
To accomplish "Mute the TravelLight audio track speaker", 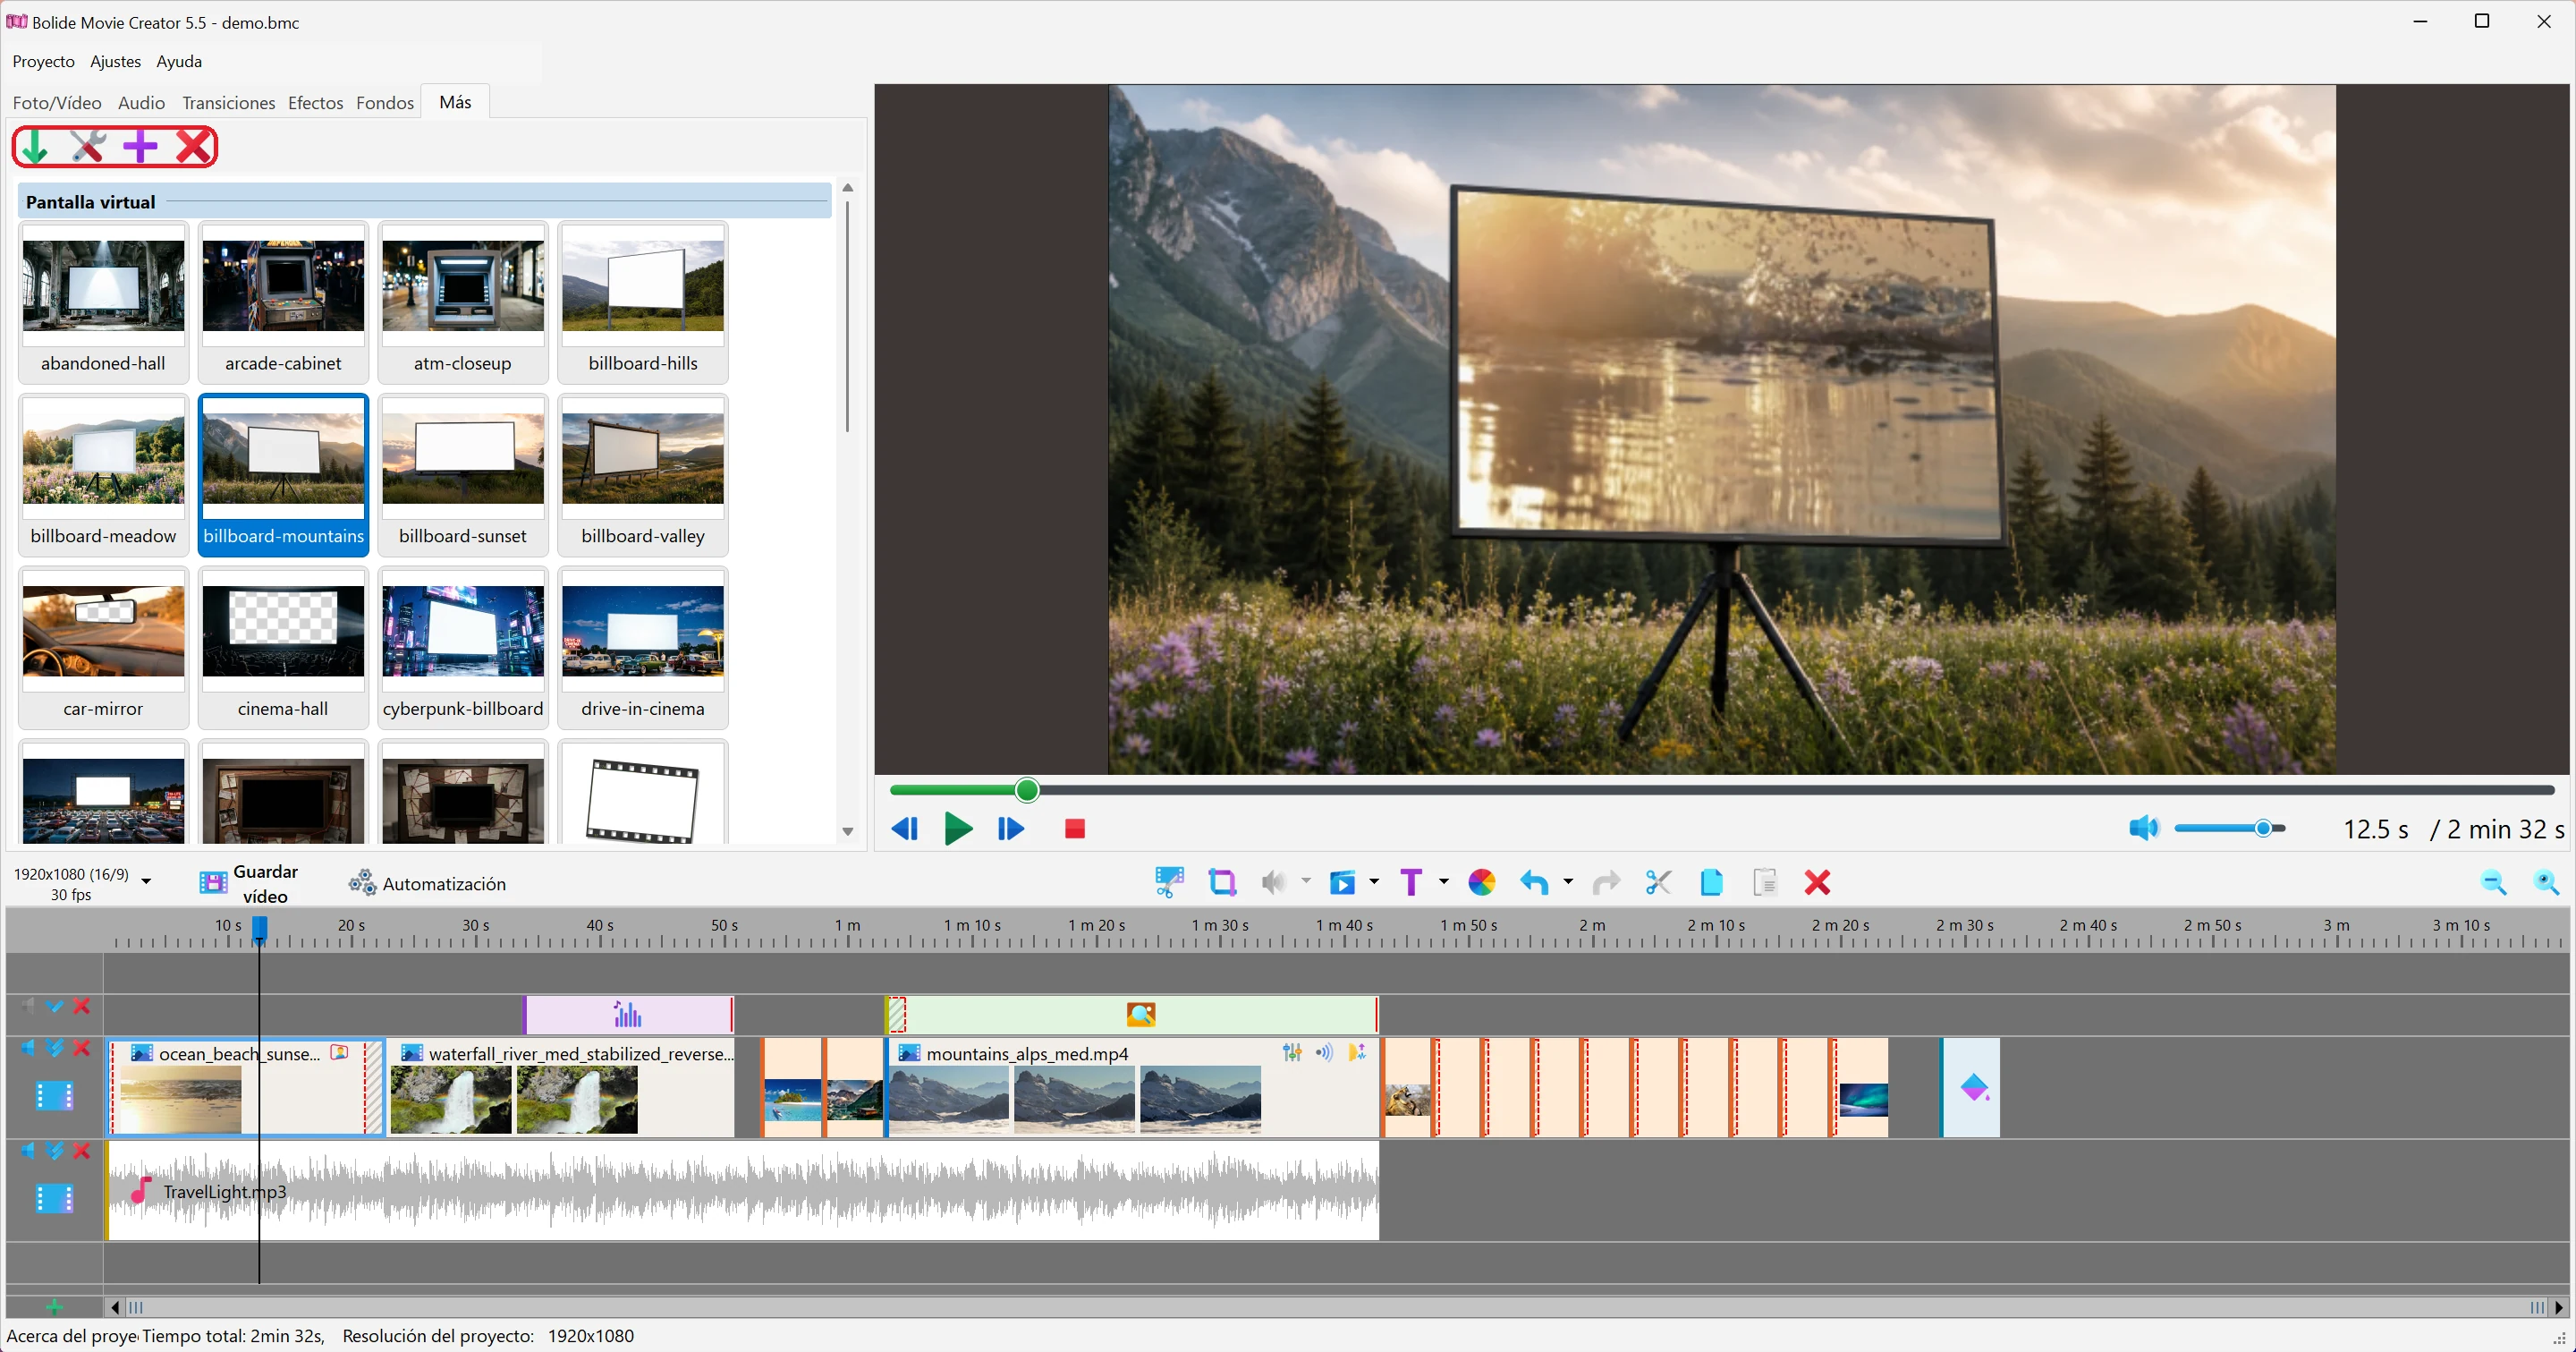I will pyautogui.click(x=28, y=1151).
